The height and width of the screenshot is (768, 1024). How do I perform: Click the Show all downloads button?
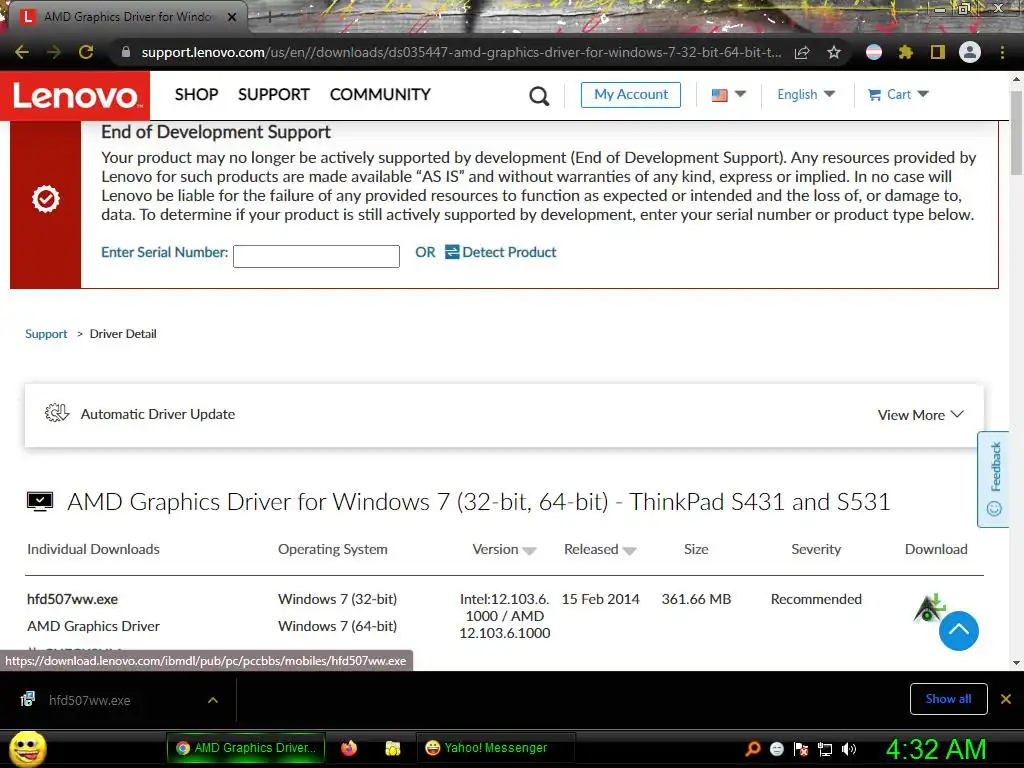(x=948, y=699)
